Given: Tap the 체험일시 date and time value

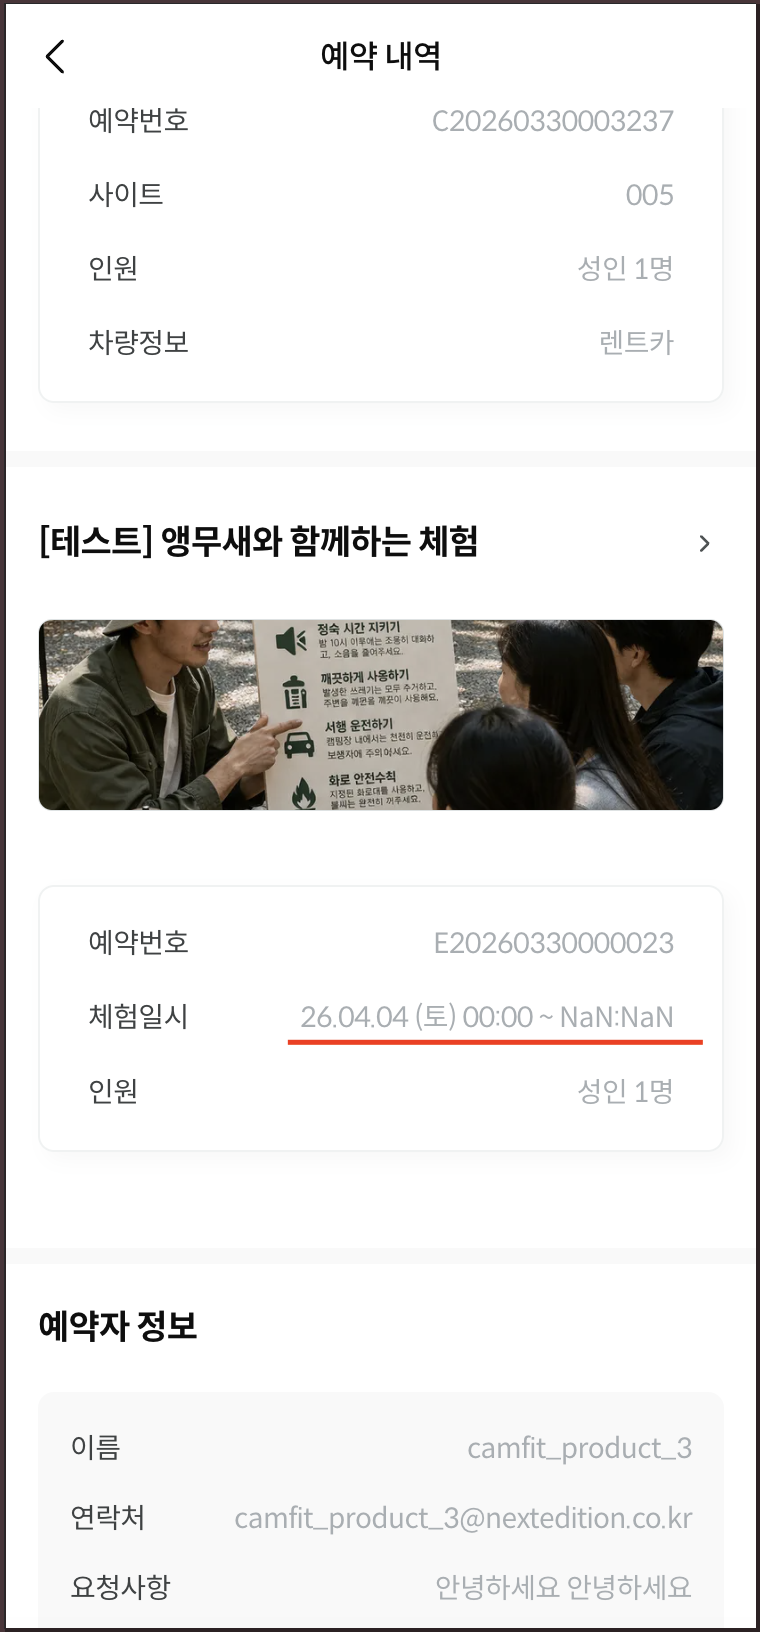Looking at the screenshot, I should click(x=487, y=1017).
